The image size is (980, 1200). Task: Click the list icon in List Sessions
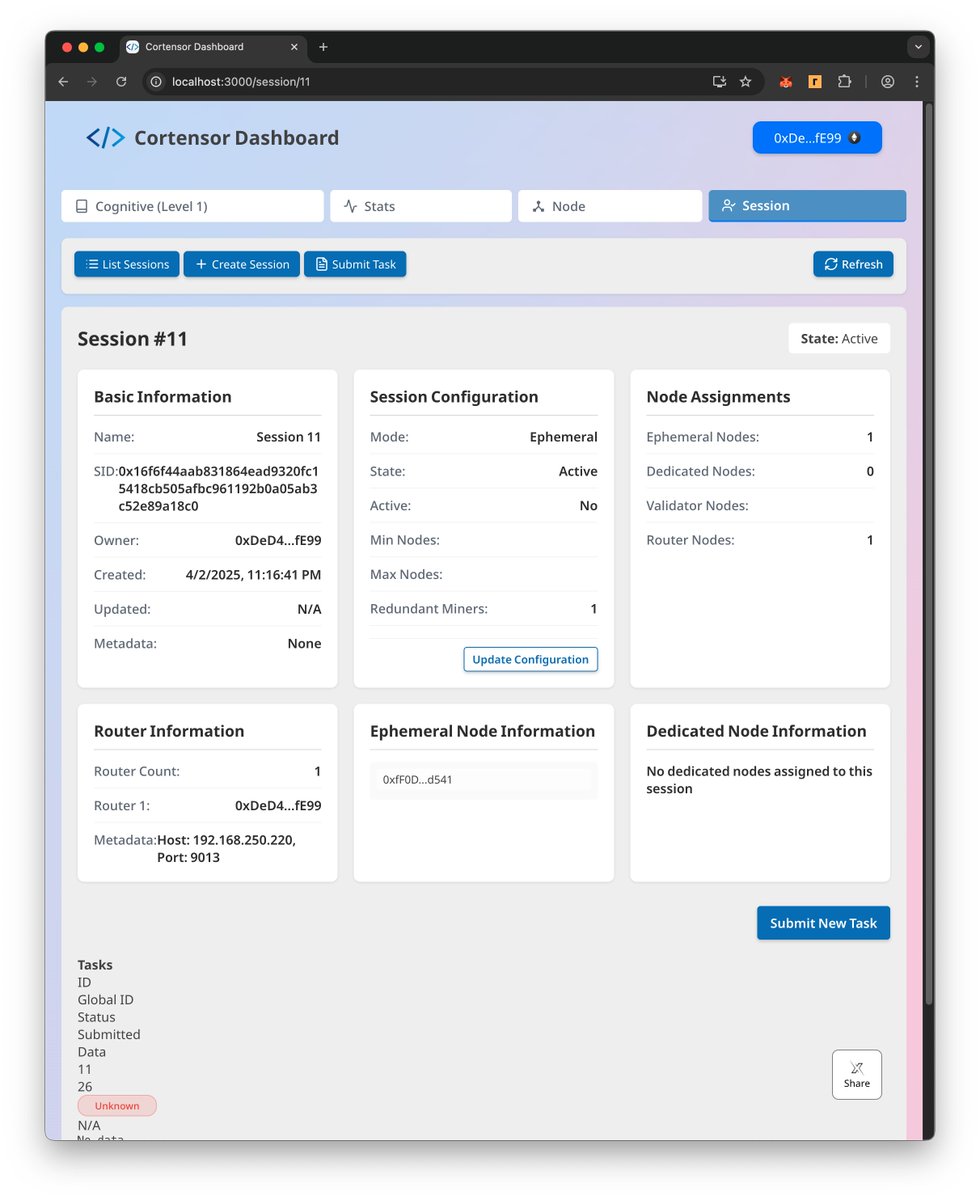(92, 264)
